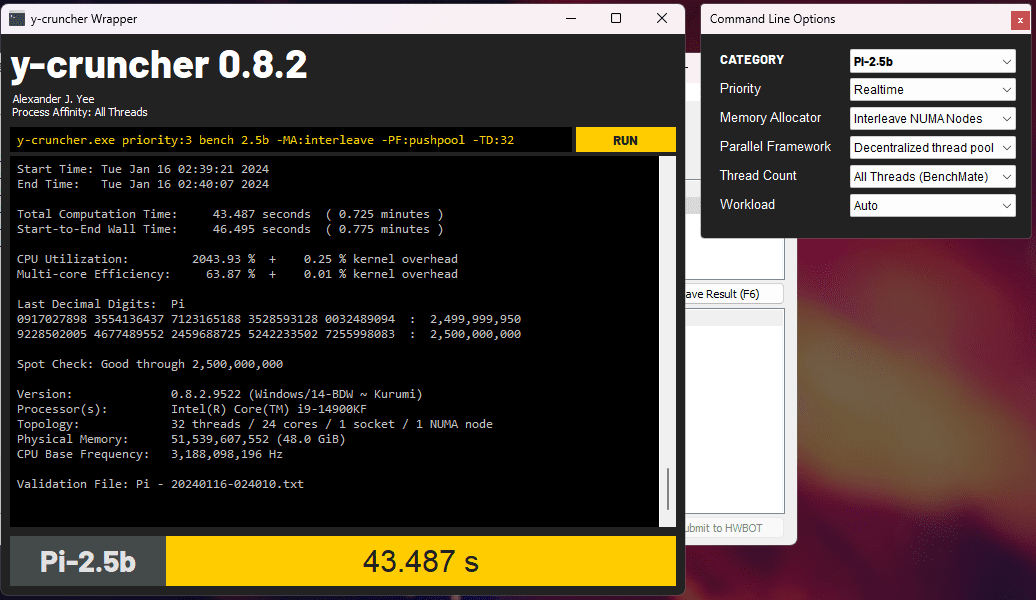Click the output console vertical scrollbar thumb
This screenshot has height=600, width=1036.
[668, 489]
